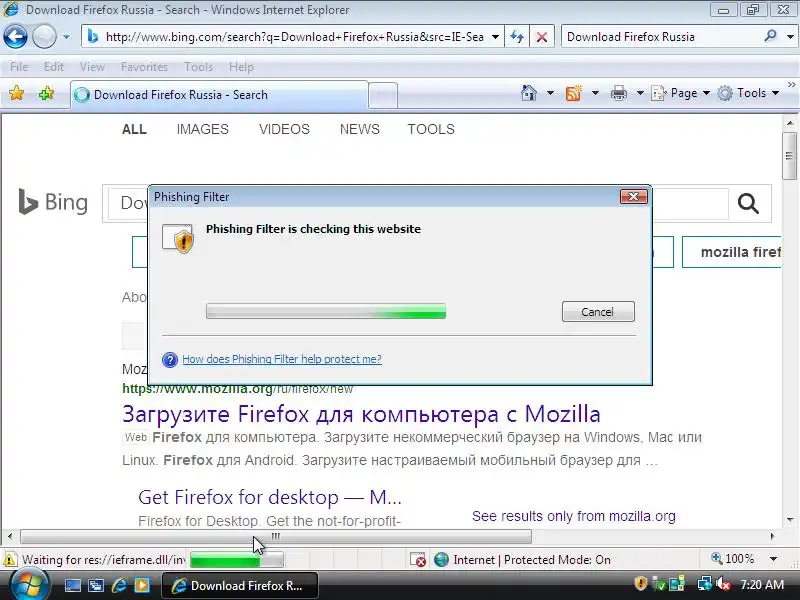Click the Bing search magnifier button
Image resolution: width=800 pixels, height=600 pixels.
748,204
